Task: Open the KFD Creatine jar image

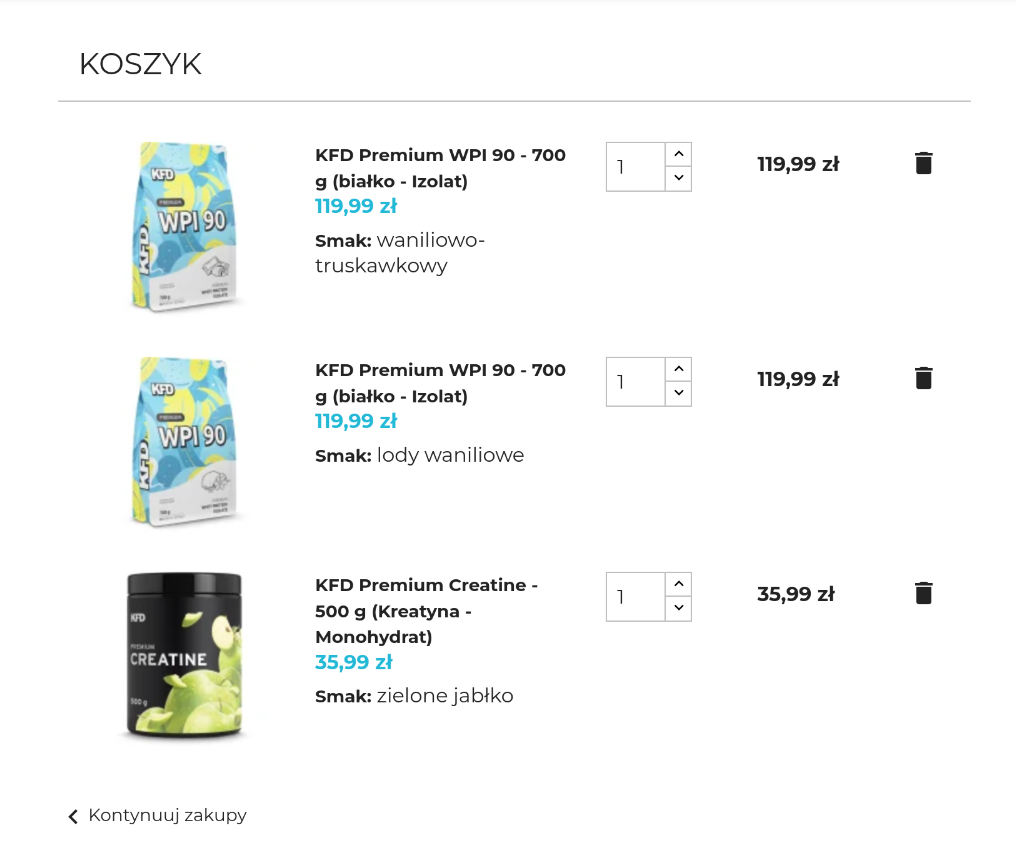Action: click(x=184, y=656)
